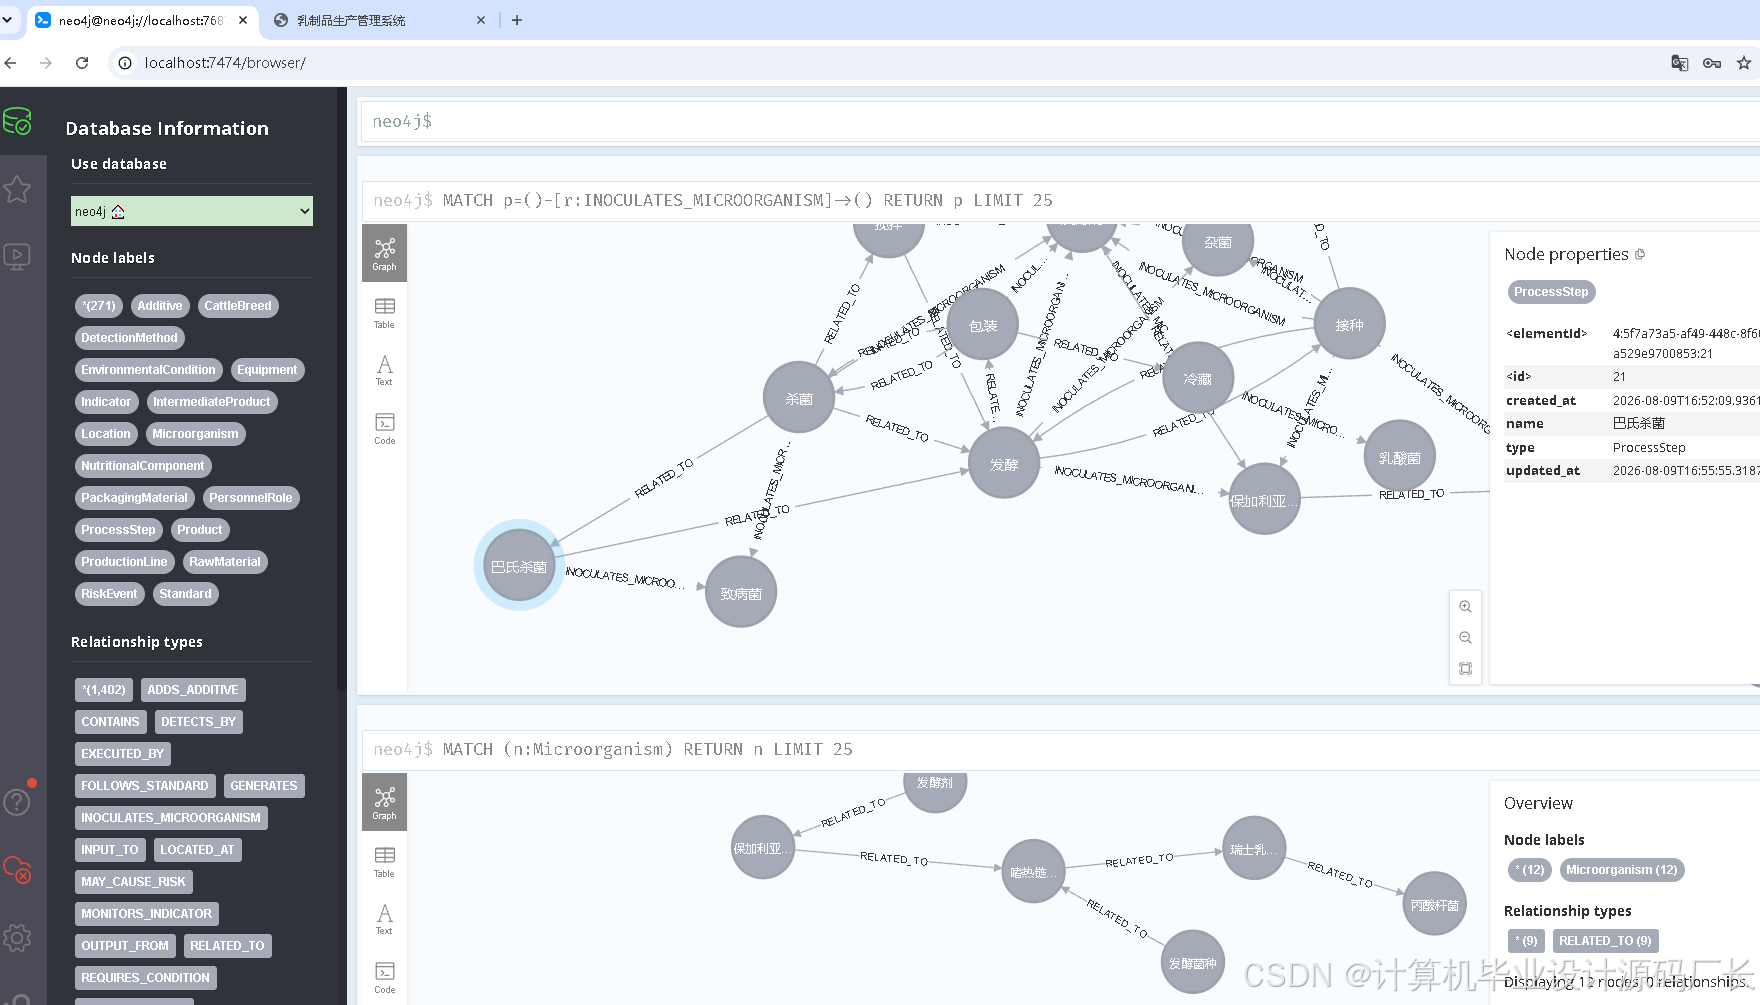View site information icon in address bar

tap(125, 63)
